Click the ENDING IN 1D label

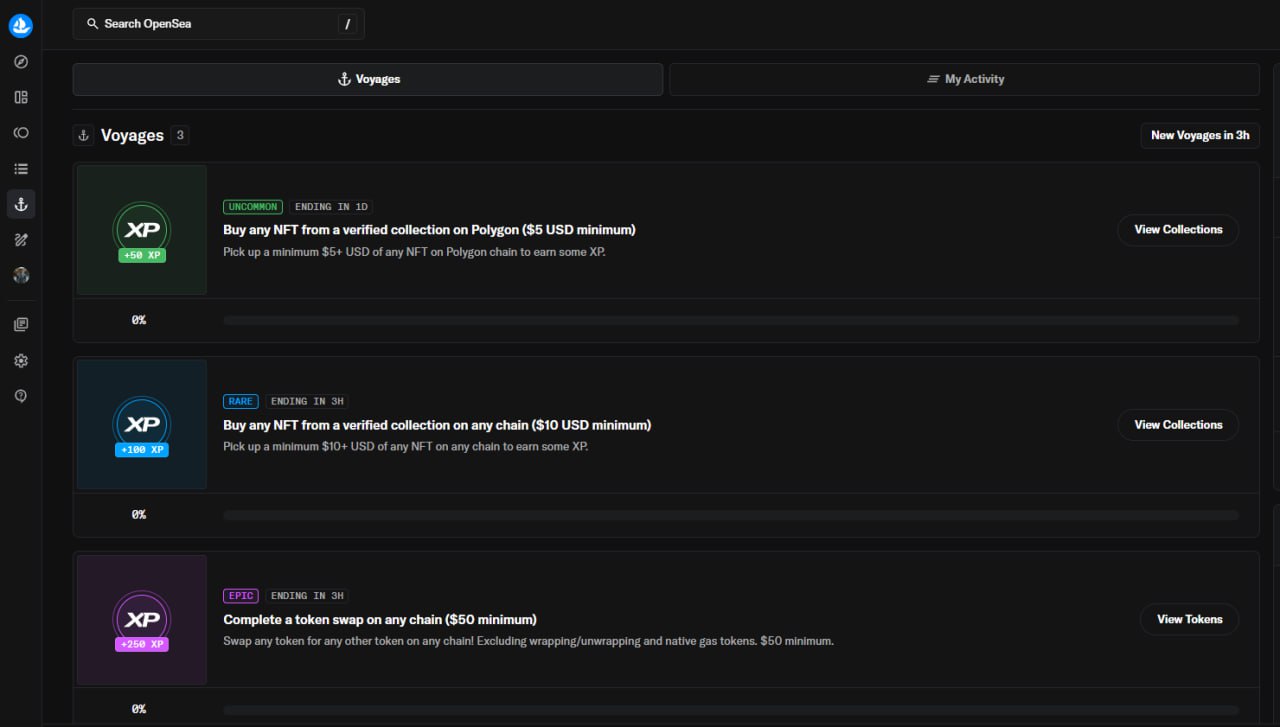[331, 207]
